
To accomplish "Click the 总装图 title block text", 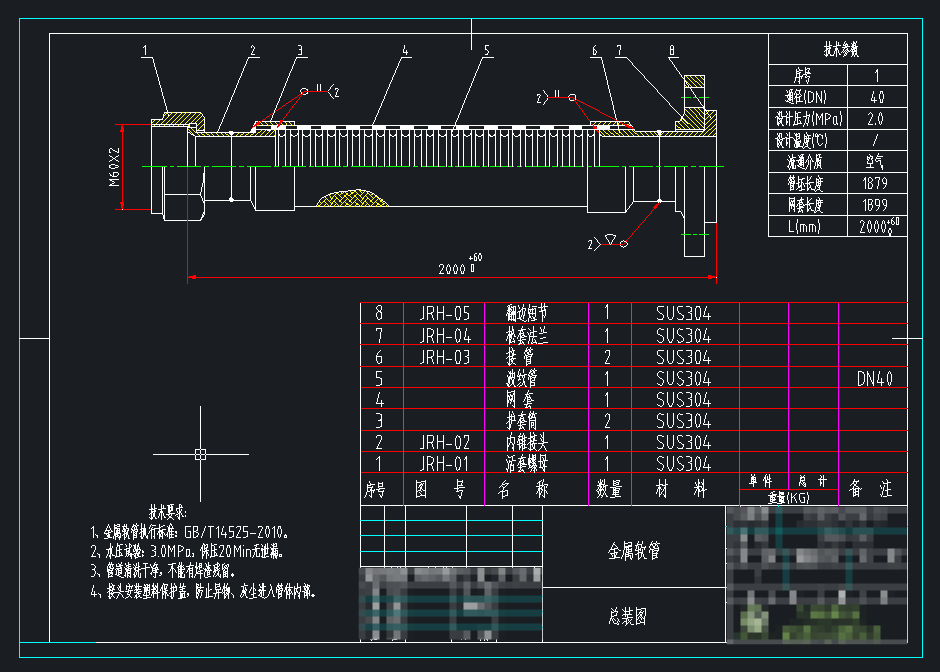I will (627, 616).
